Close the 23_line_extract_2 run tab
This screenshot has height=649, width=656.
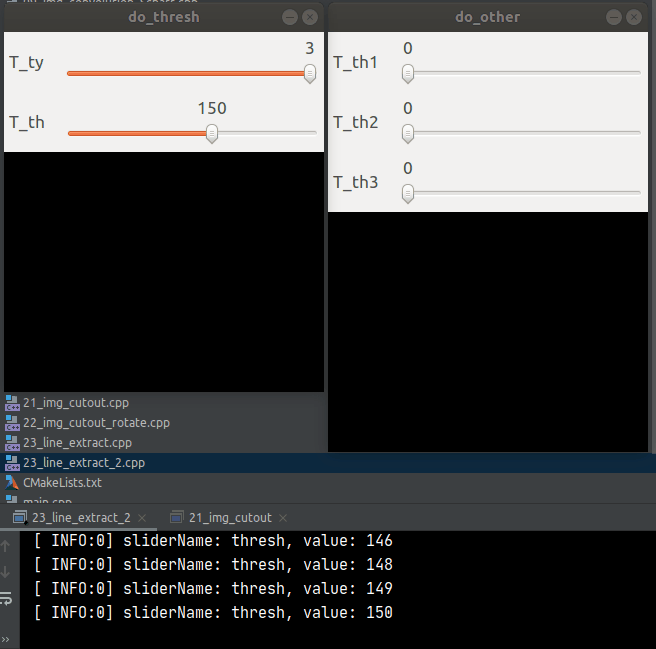pos(142,518)
